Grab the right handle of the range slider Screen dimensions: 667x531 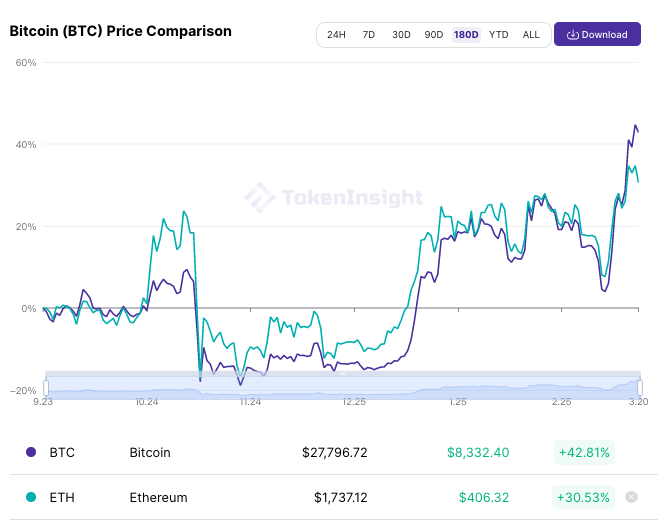[639, 386]
